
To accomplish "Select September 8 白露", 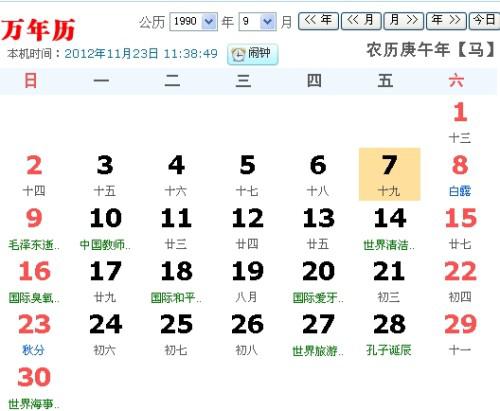I will [x=460, y=175].
